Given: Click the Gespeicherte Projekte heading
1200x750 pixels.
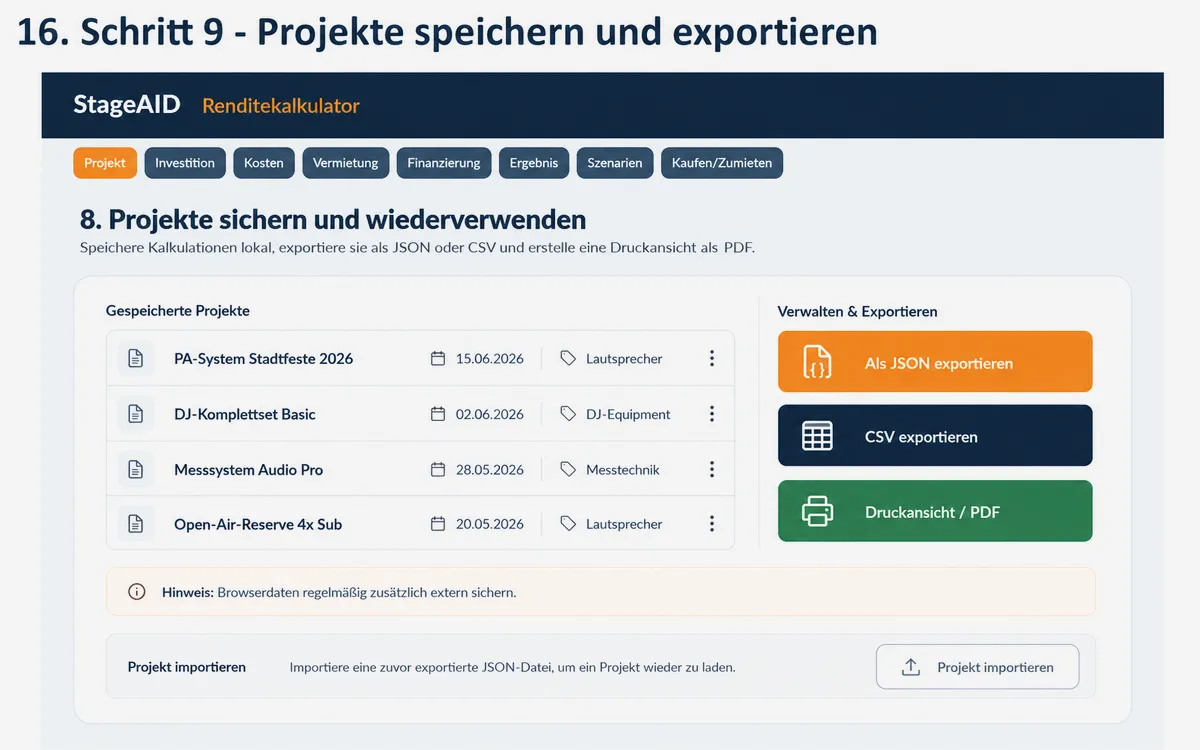Looking at the screenshot, I should [178, 311].
